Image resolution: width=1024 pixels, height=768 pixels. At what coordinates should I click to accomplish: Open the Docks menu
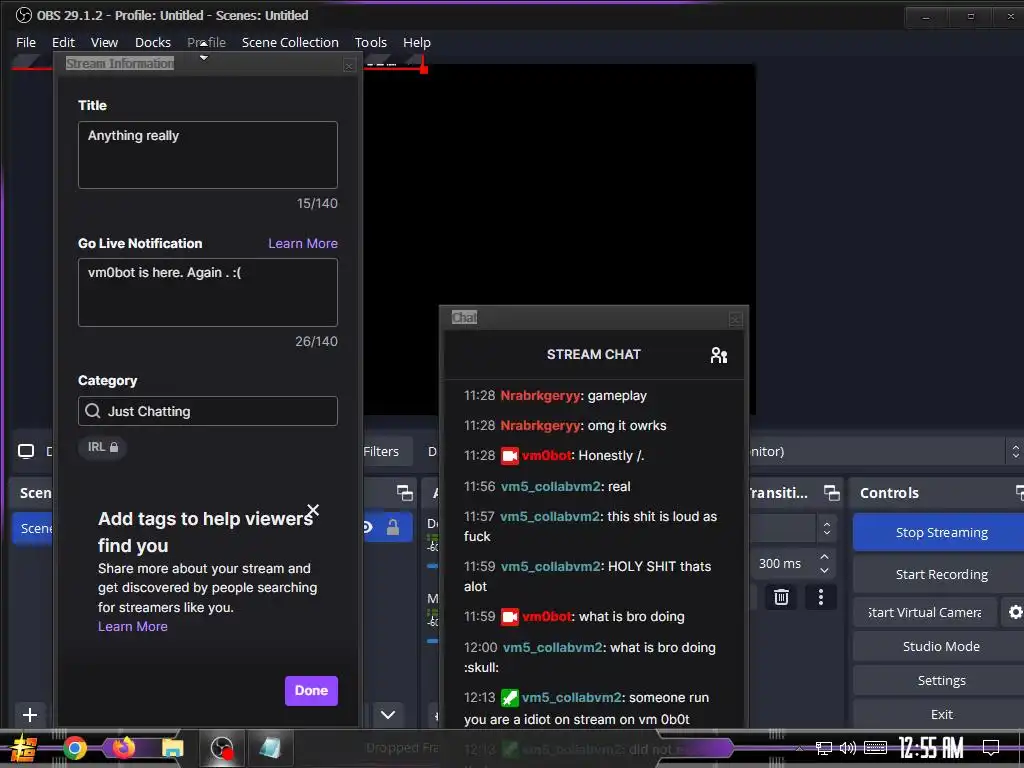(153, 42)
